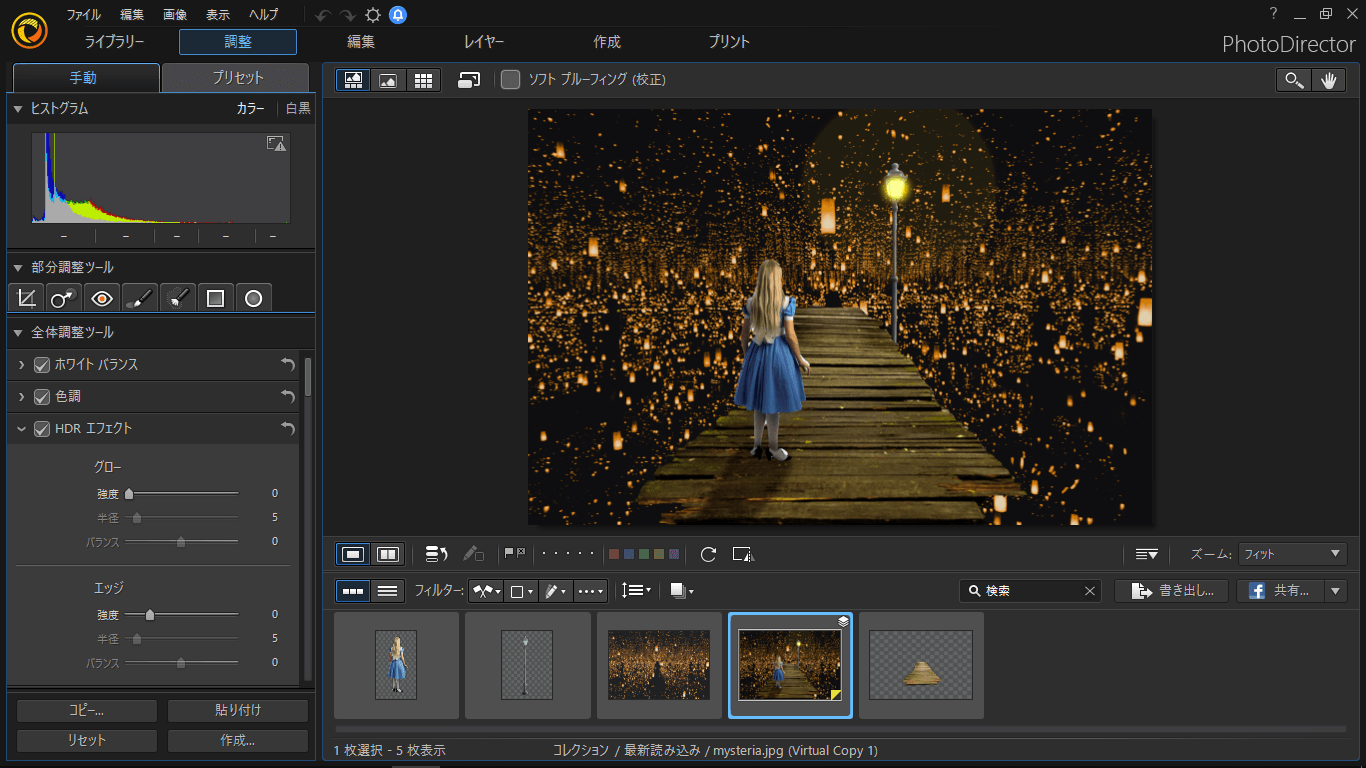Expand the White Balance group
Viewport: 1366px width, 768px height.
click(21, 365)
